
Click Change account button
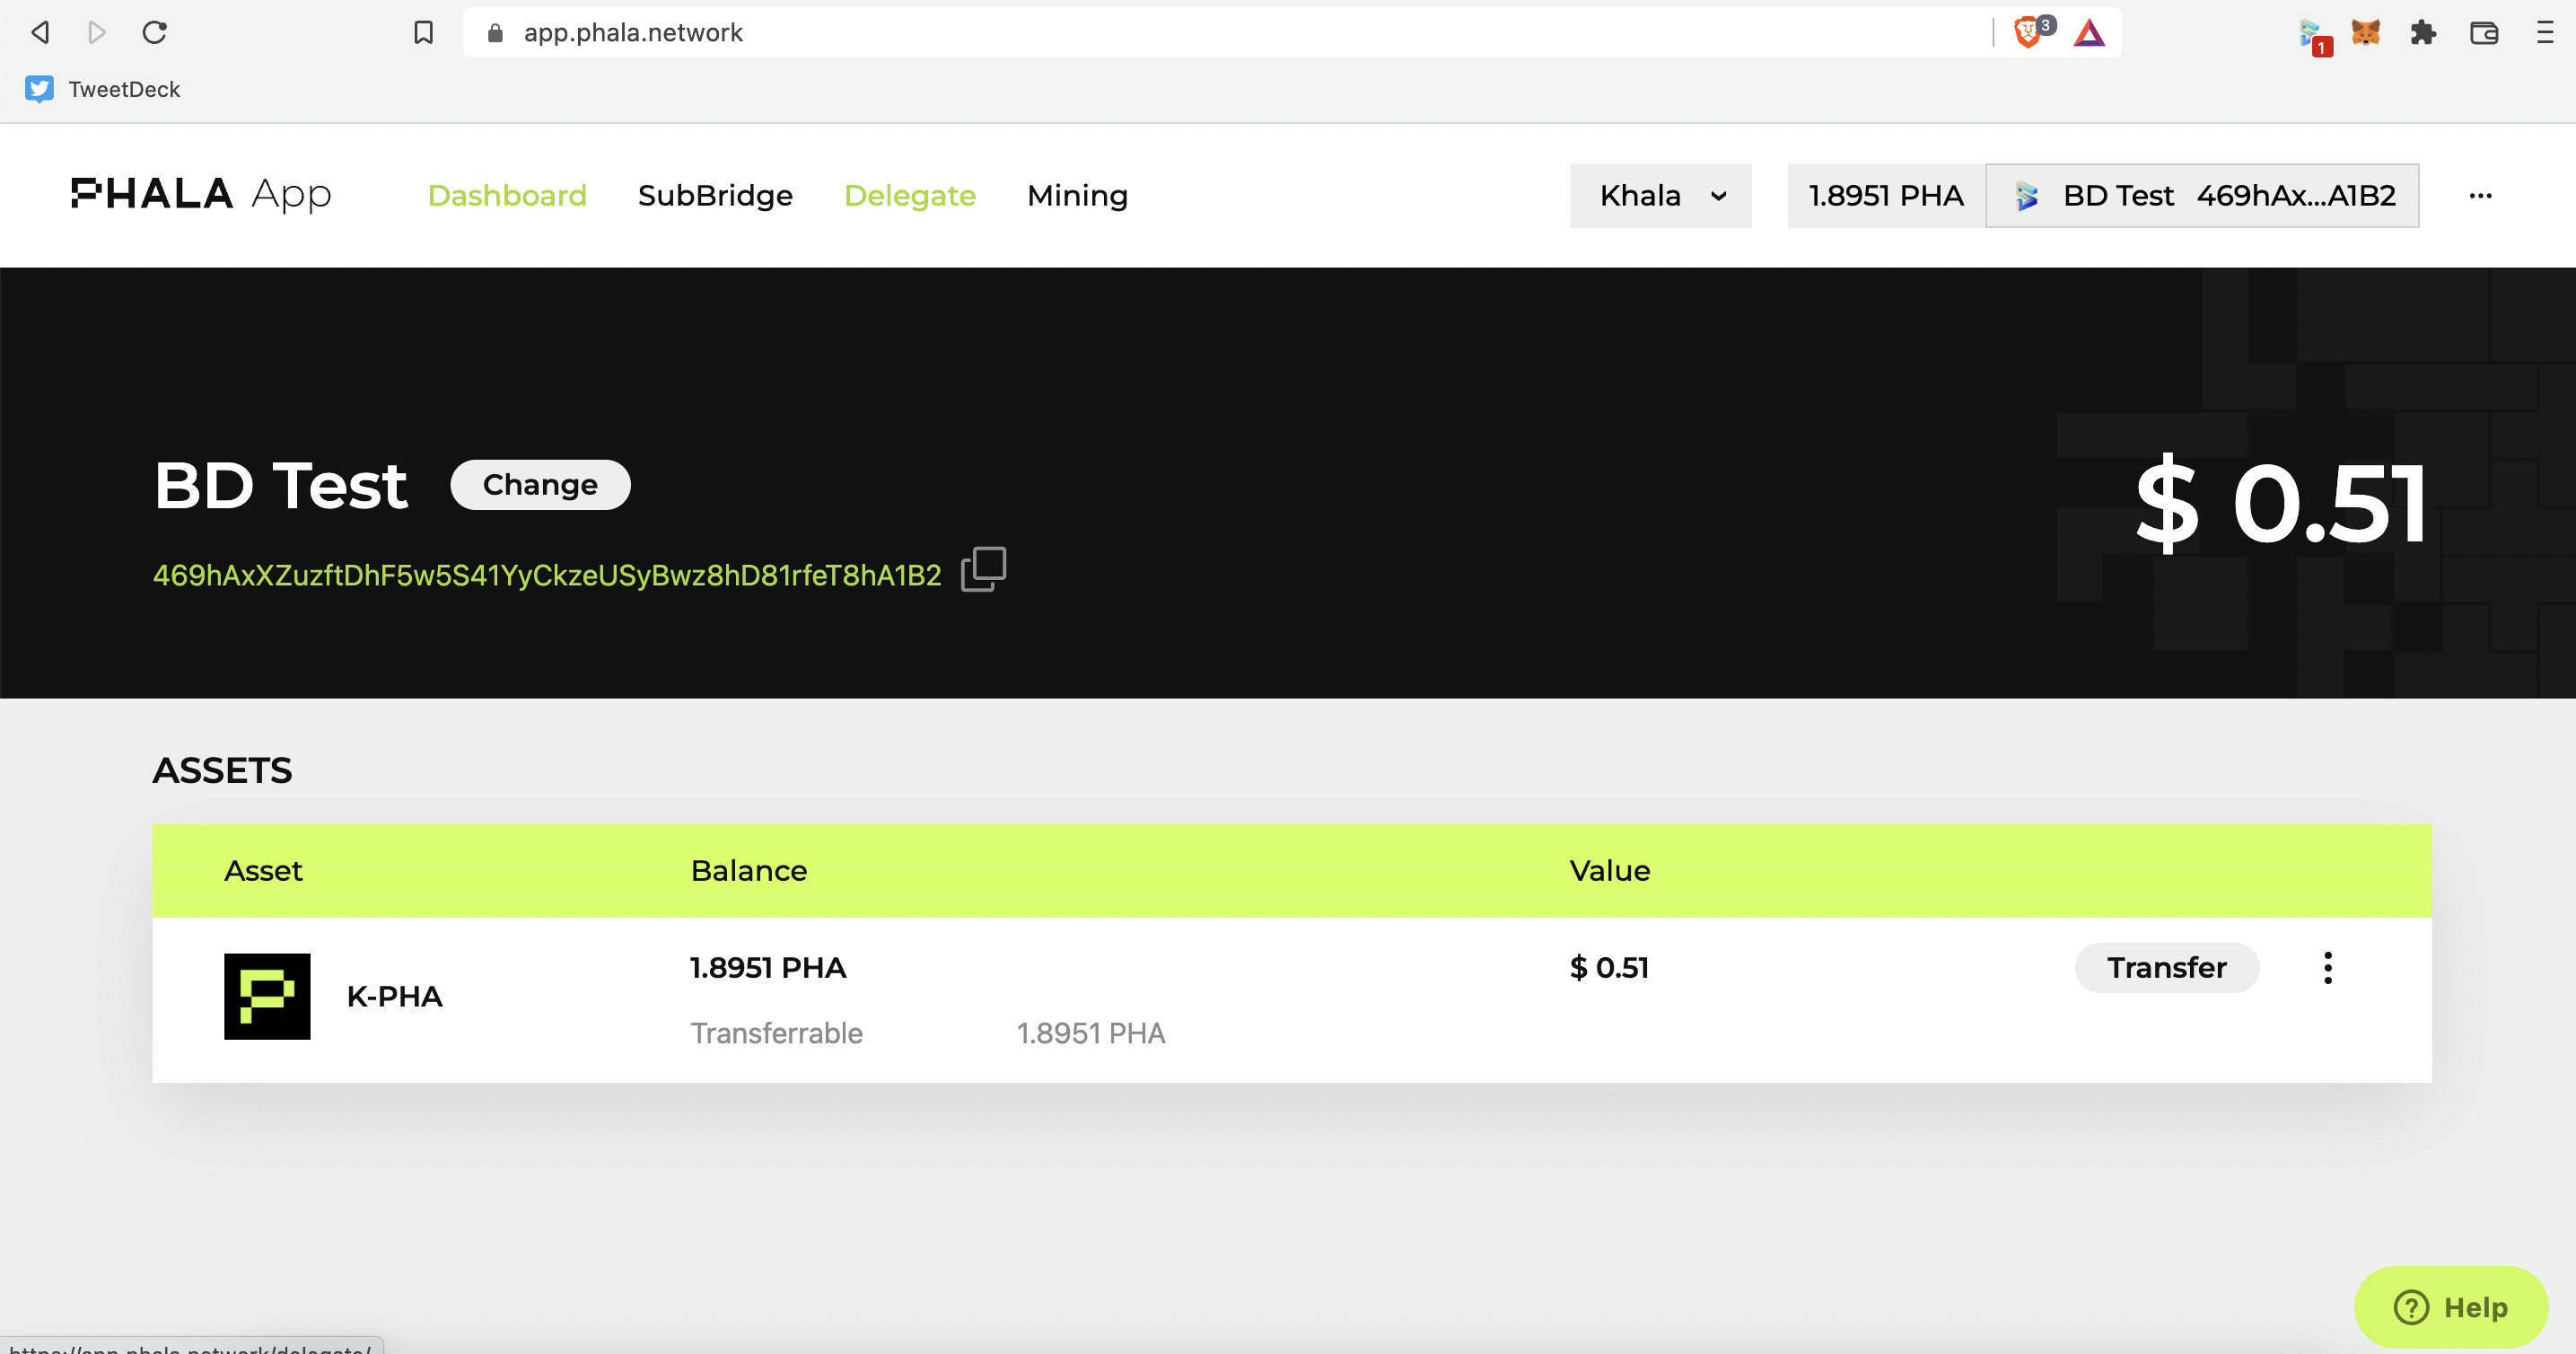(x=540, y=485)
